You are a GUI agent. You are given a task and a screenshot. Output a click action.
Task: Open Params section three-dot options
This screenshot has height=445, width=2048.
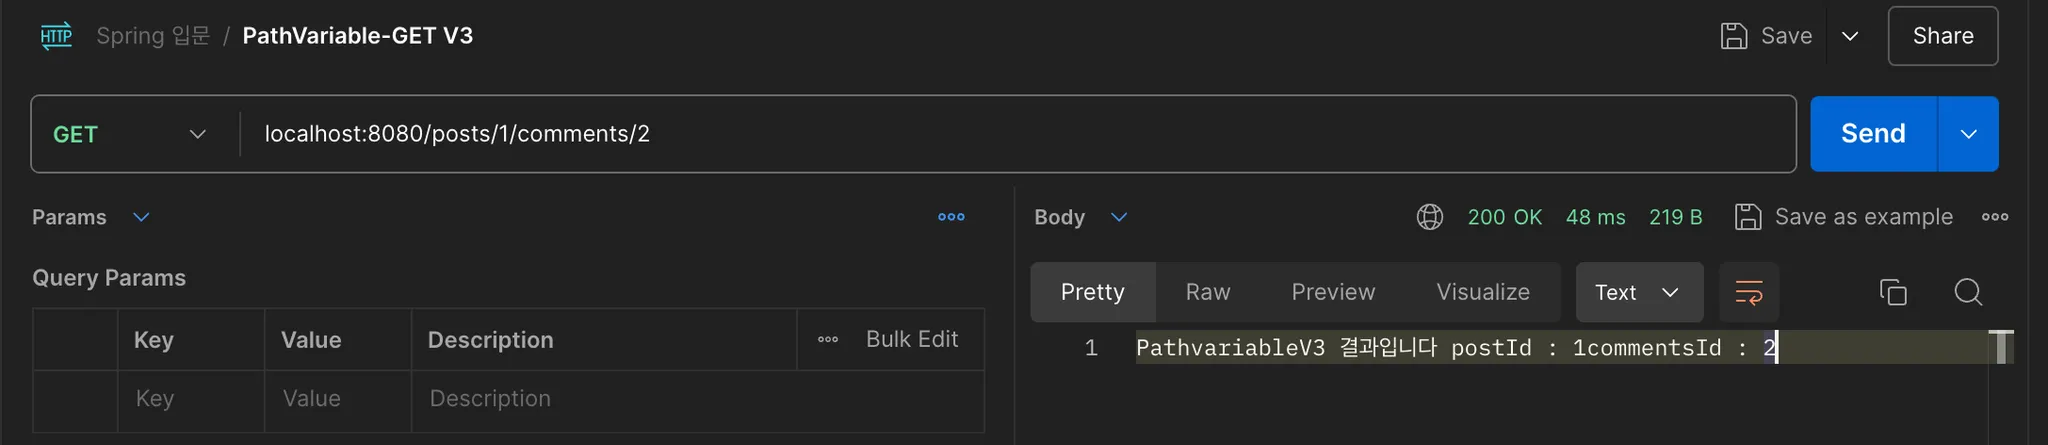coord(951,217)
